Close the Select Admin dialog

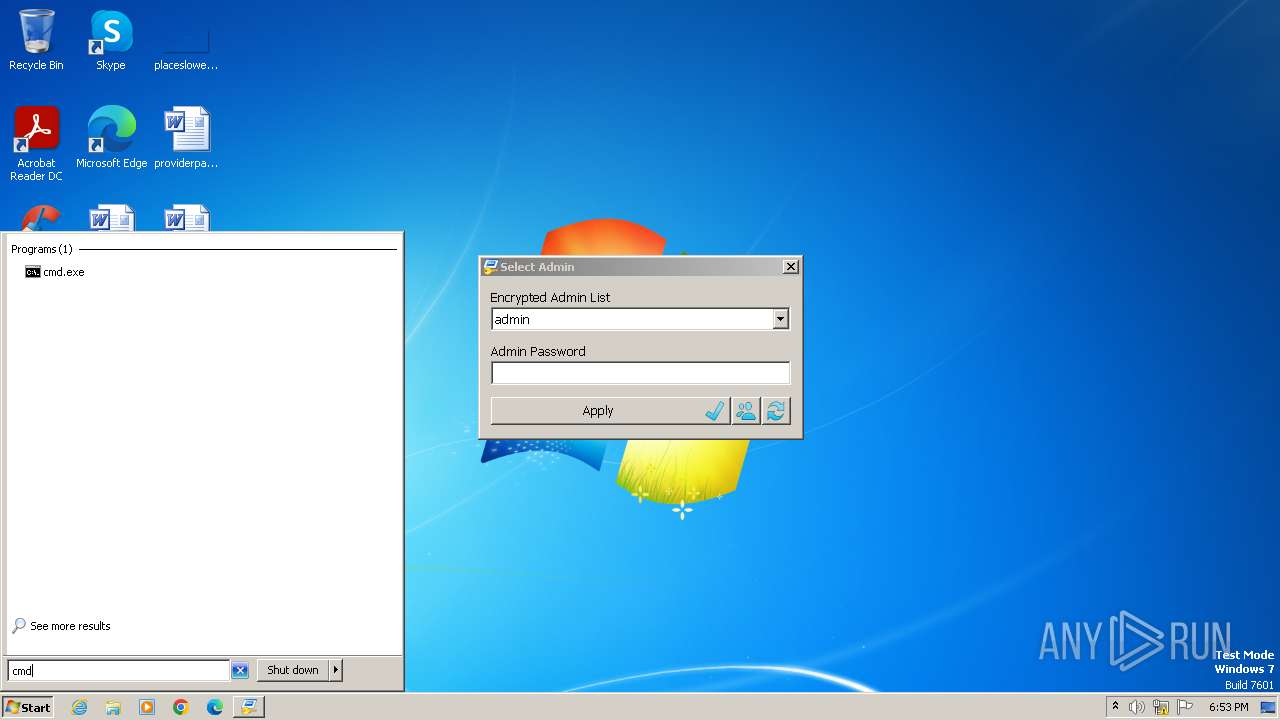pos(790,267)
